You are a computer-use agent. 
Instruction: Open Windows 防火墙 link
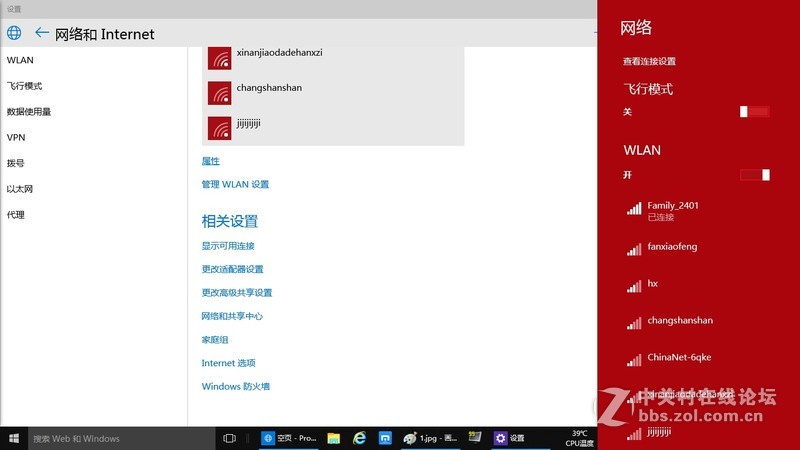pos(236,387)
